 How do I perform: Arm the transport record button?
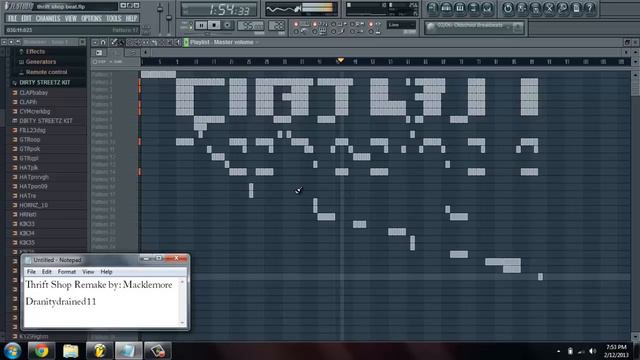(227, 25)
